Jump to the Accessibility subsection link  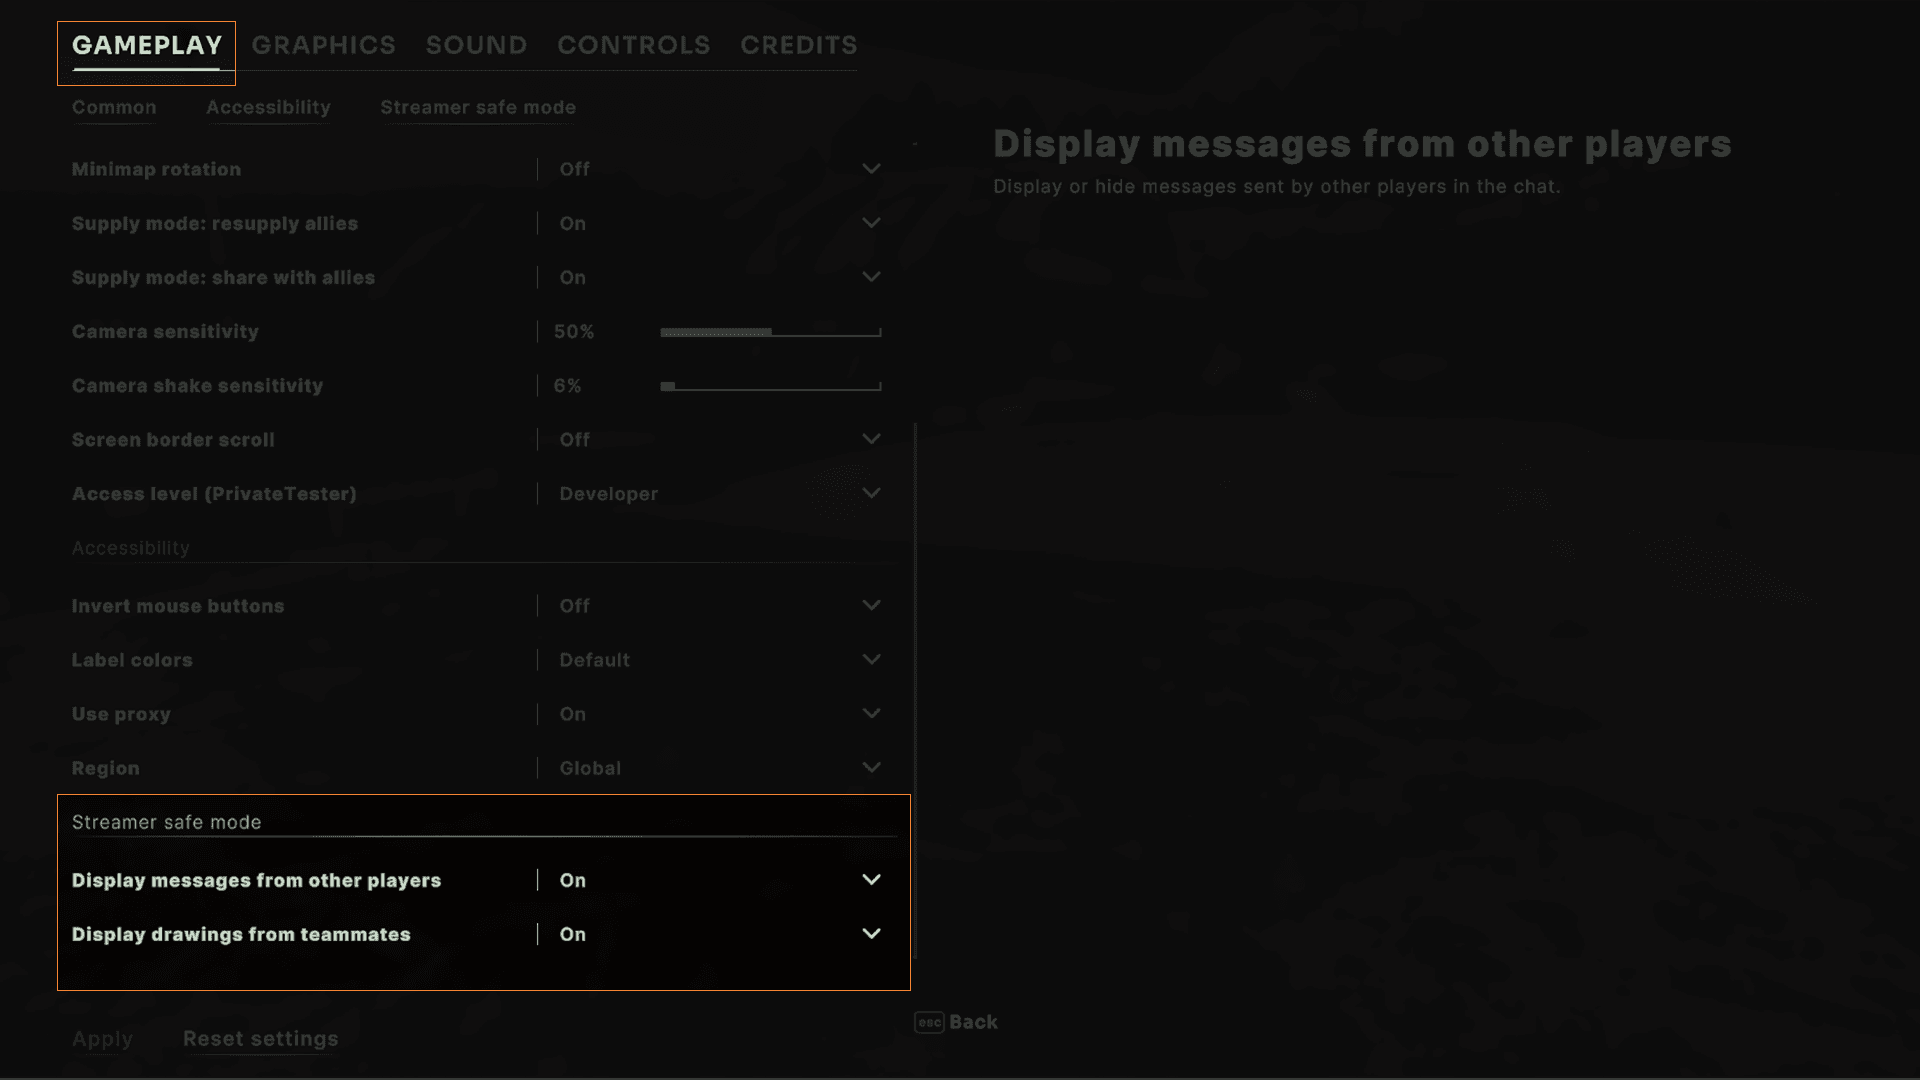click(x=268, y=107)
